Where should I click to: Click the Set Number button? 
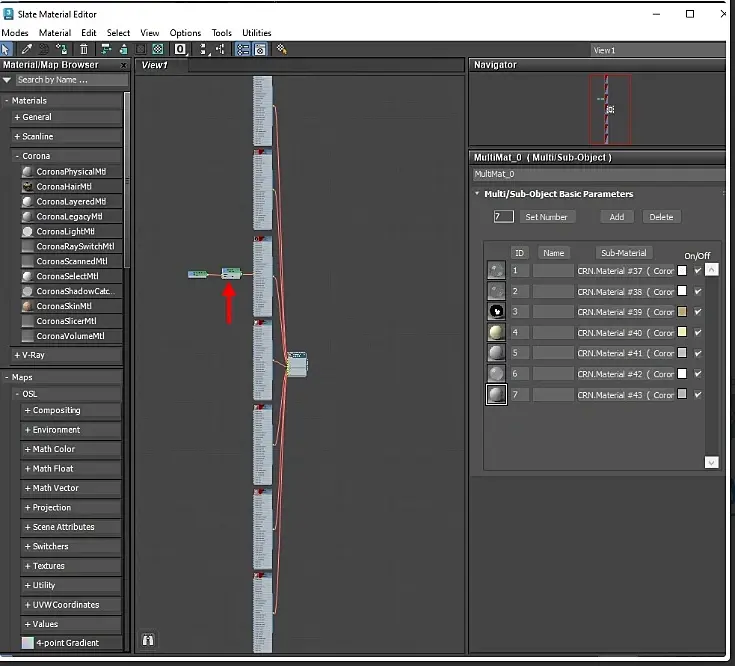(546, 217)
